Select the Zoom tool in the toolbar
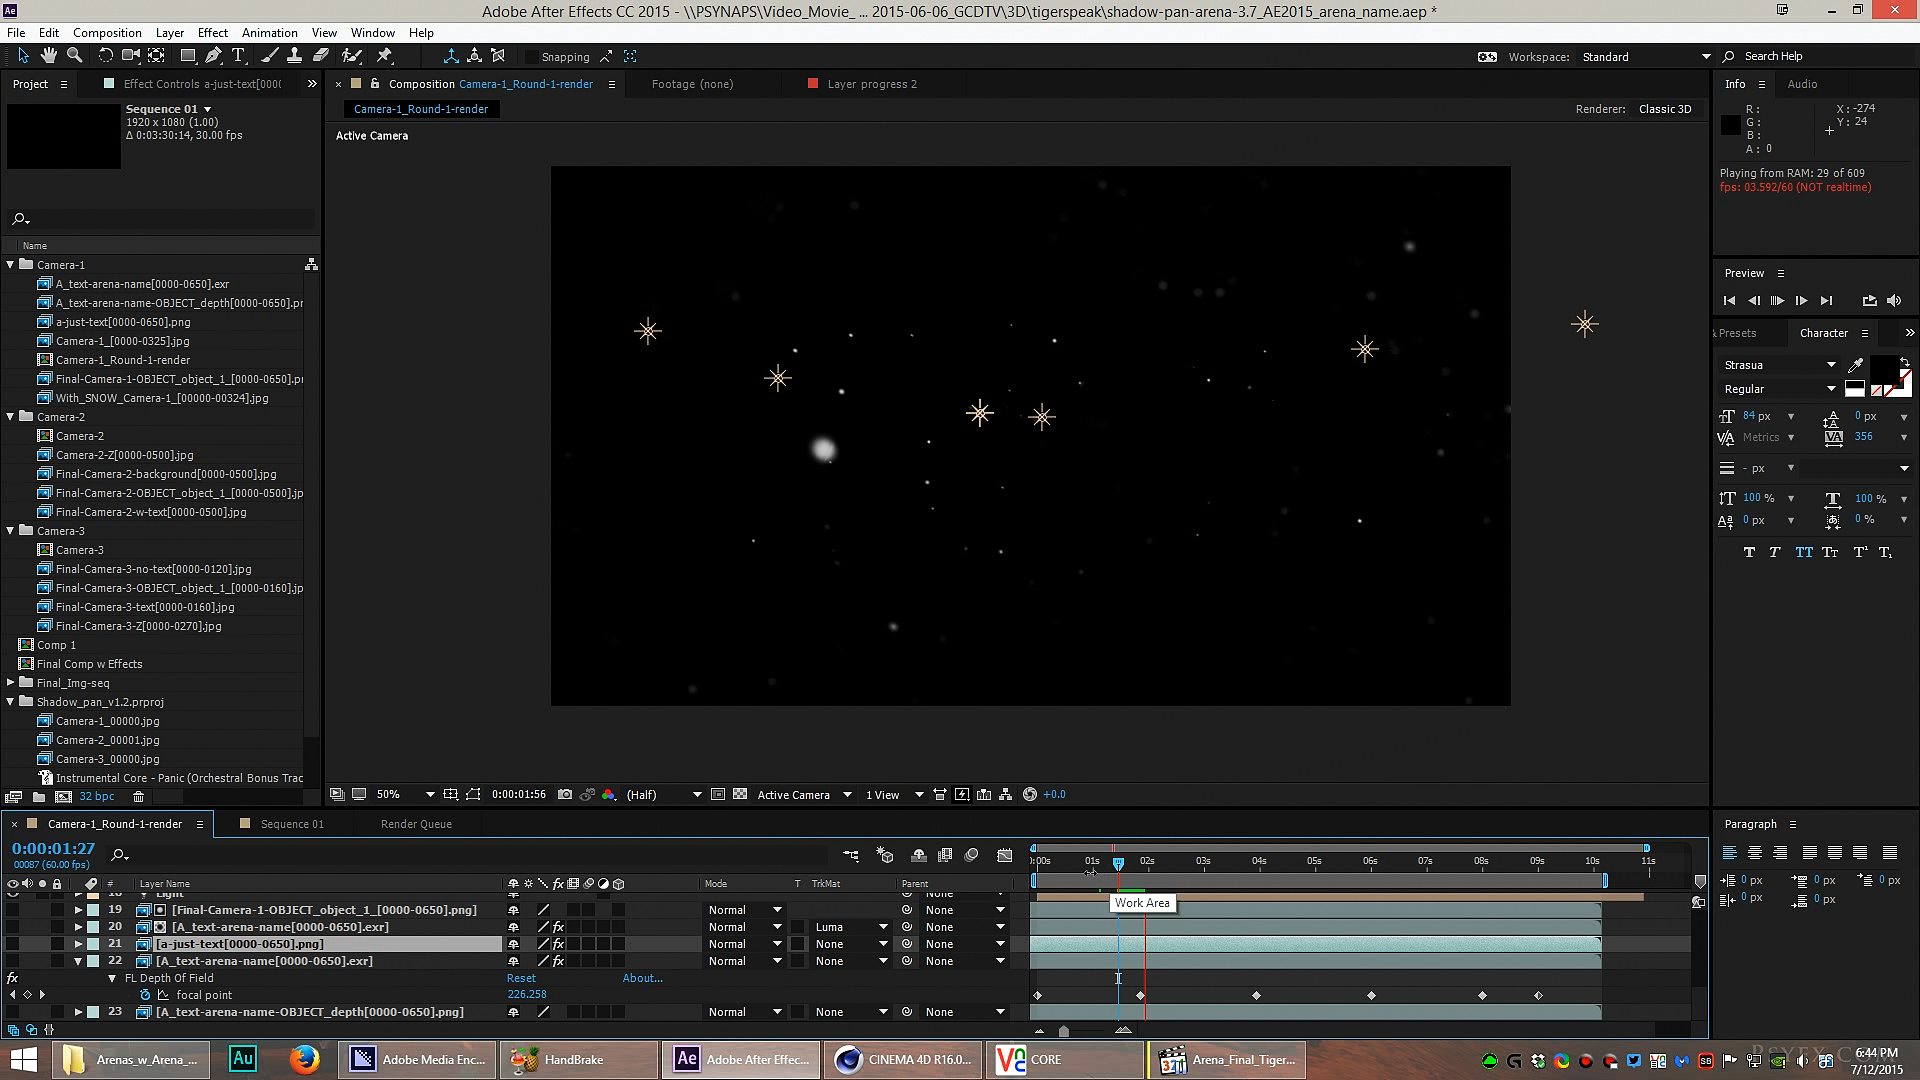 click(74, 56)
